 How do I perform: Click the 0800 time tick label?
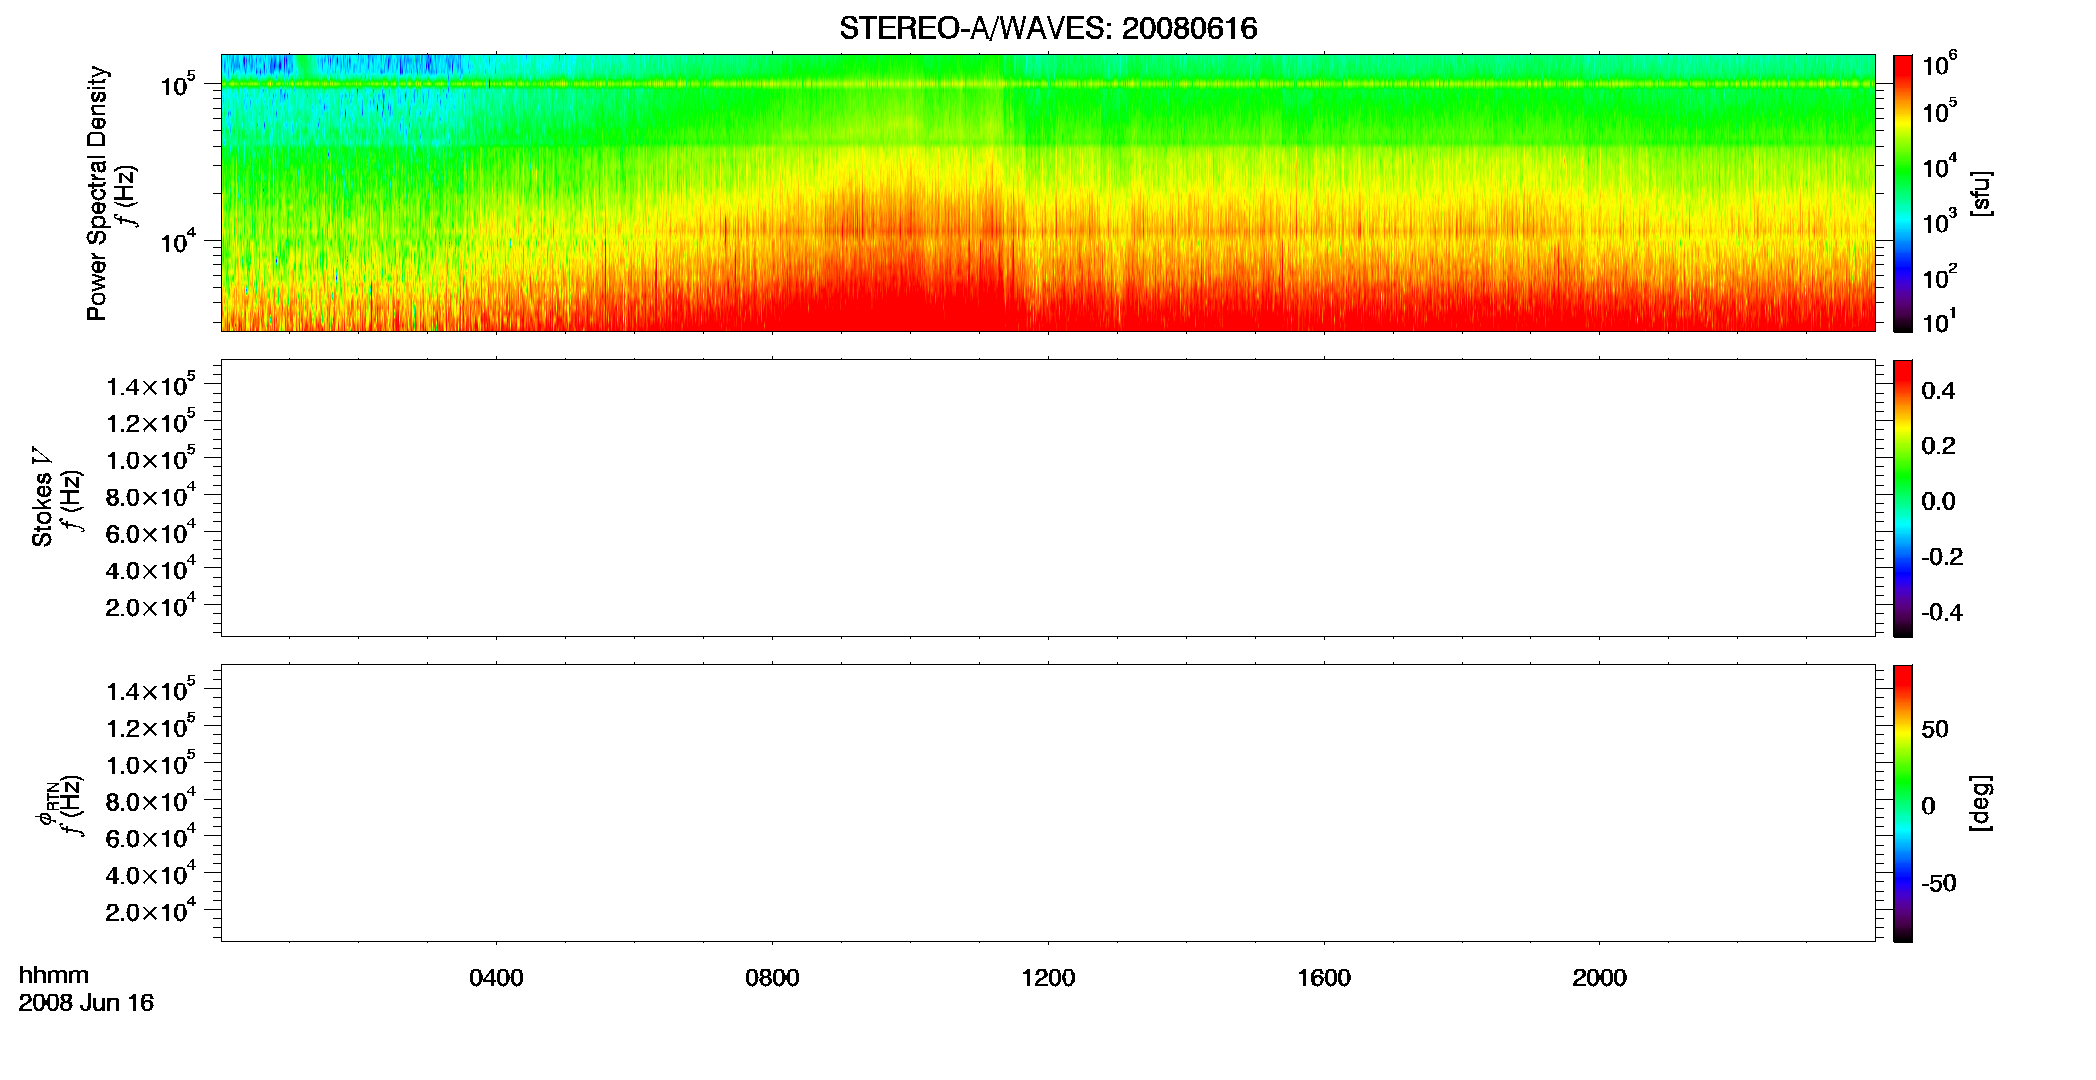coord(772,978)
